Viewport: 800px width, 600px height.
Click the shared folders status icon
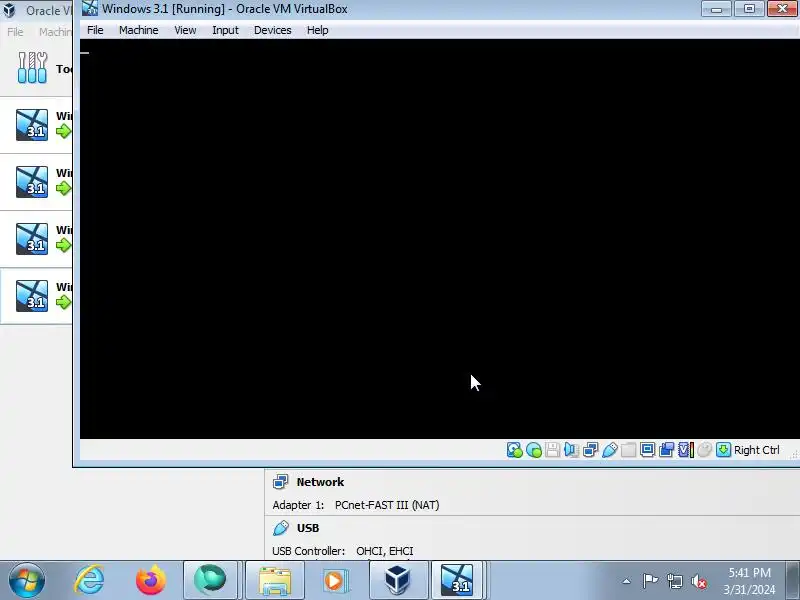[x=629, y=450]
